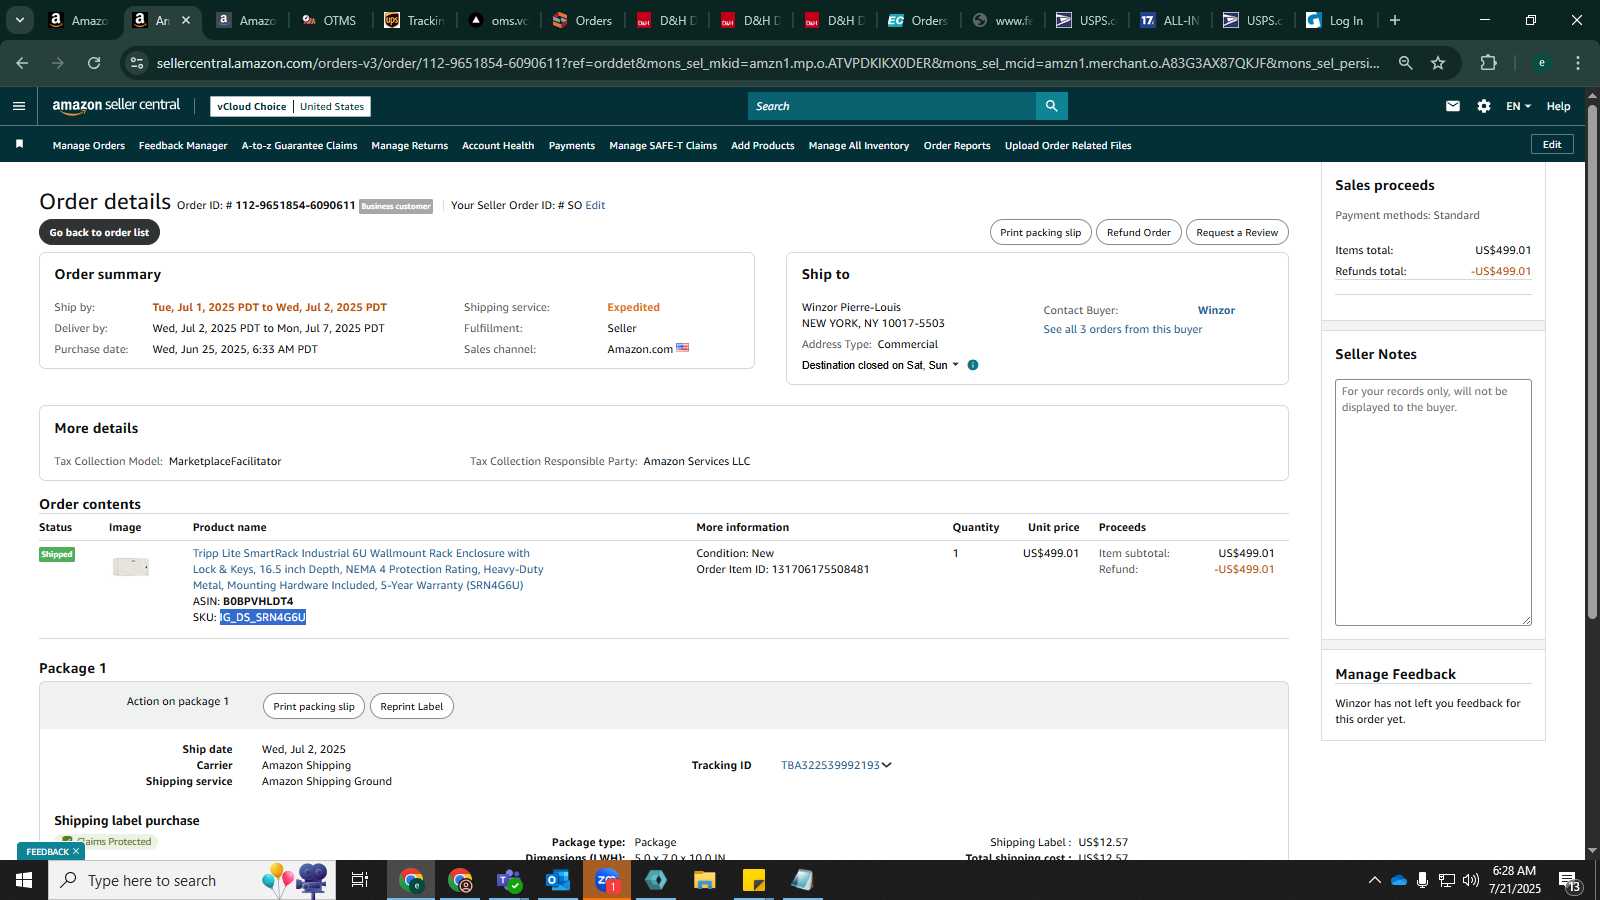Open the tab search dropdown in Chrome
1600x900 pixels.
coord(19,20)
